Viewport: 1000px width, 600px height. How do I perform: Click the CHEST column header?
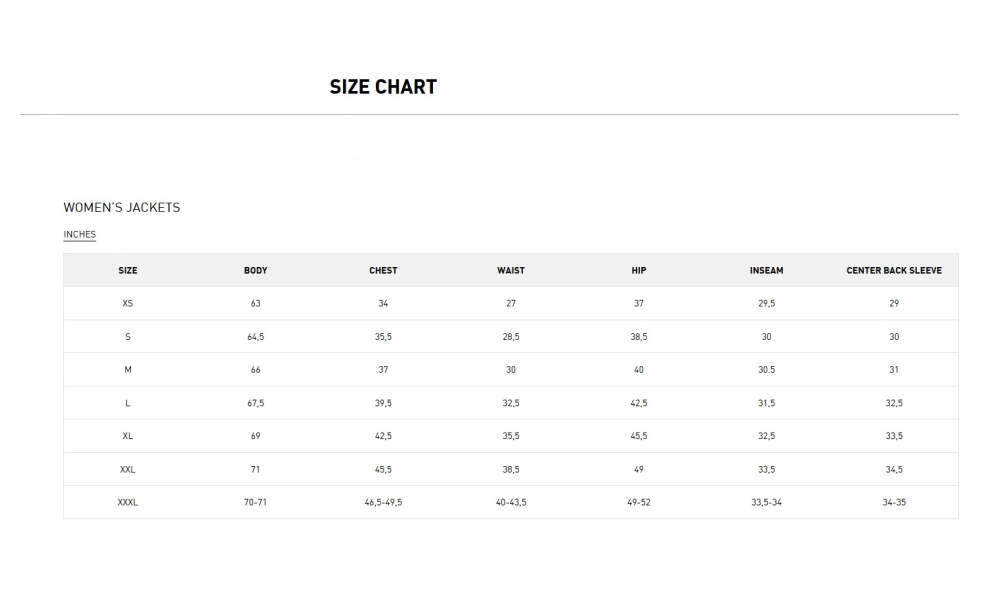(x=383, y=270)
